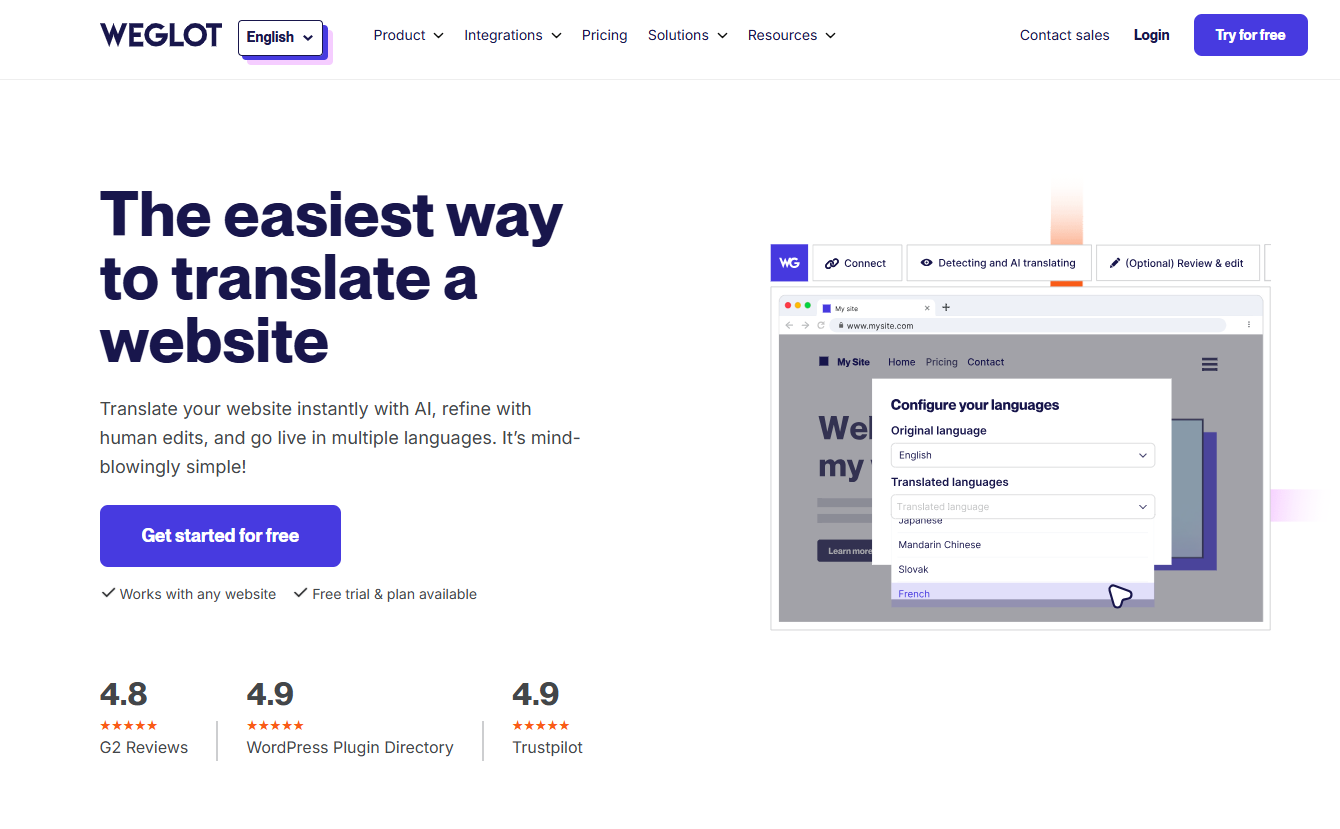
Task: Open the Original language English dropdown
Action: pyautogui.click(x=1023, y=455)
